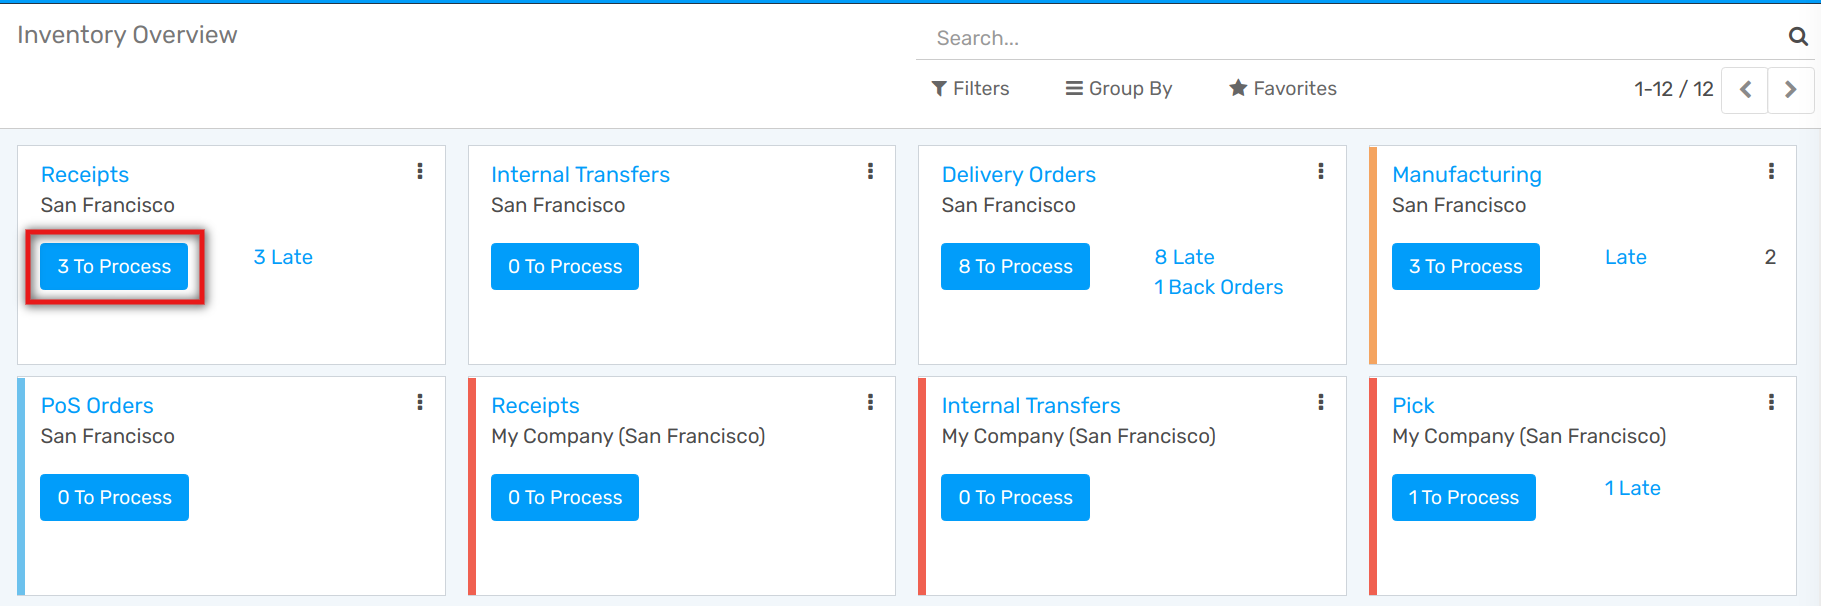
Task: Click the search magnifier icon
Action: tap(1797, 37)
